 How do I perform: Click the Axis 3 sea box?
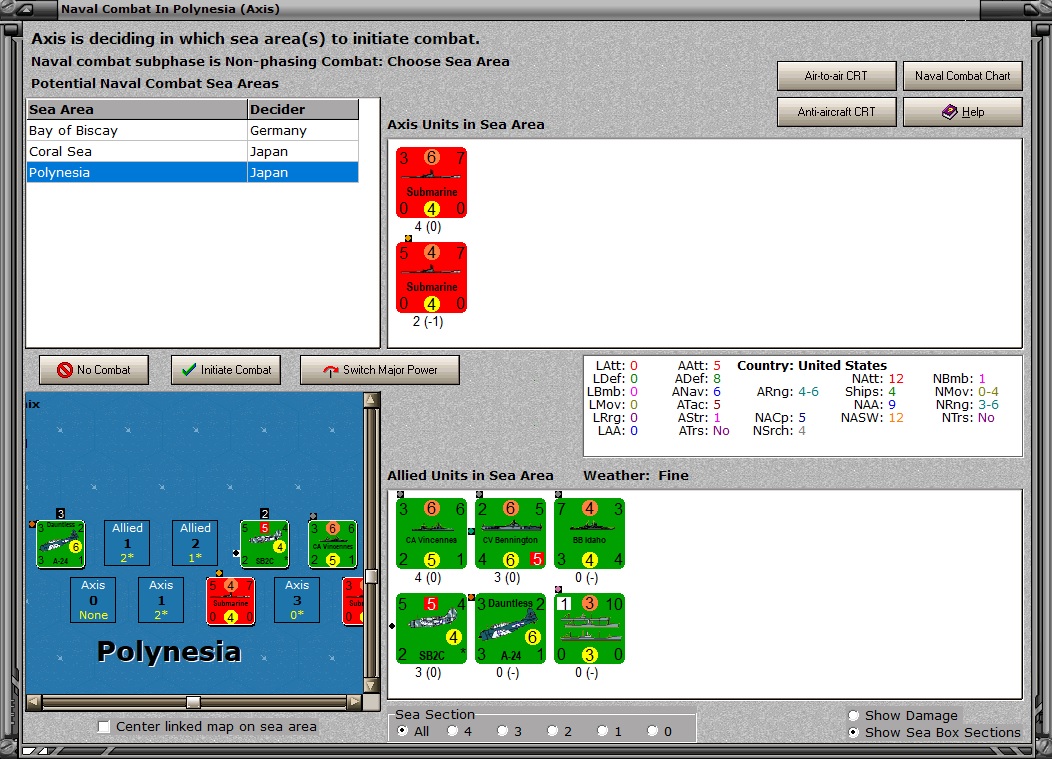tap(297, 600)
